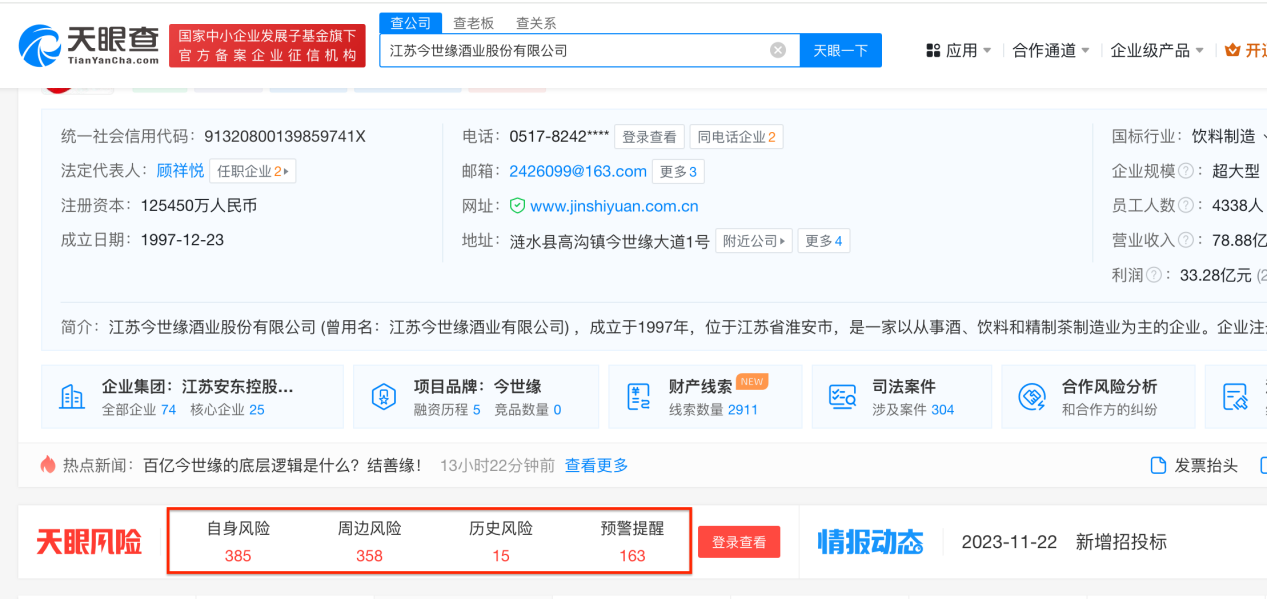Click the email link 2426099@163.com
The width and height of the screenshot is (1267, 599).
click(578, 171)
